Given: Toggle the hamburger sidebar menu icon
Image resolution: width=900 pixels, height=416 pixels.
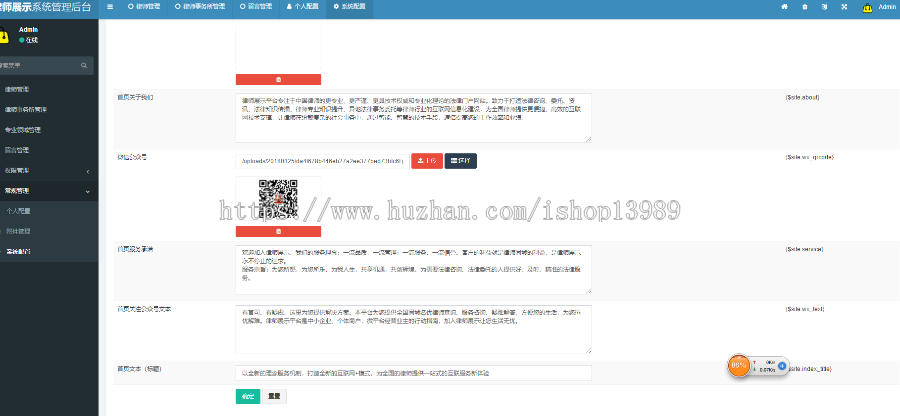Looking at the screenshot, I should (x=110, y=7).
